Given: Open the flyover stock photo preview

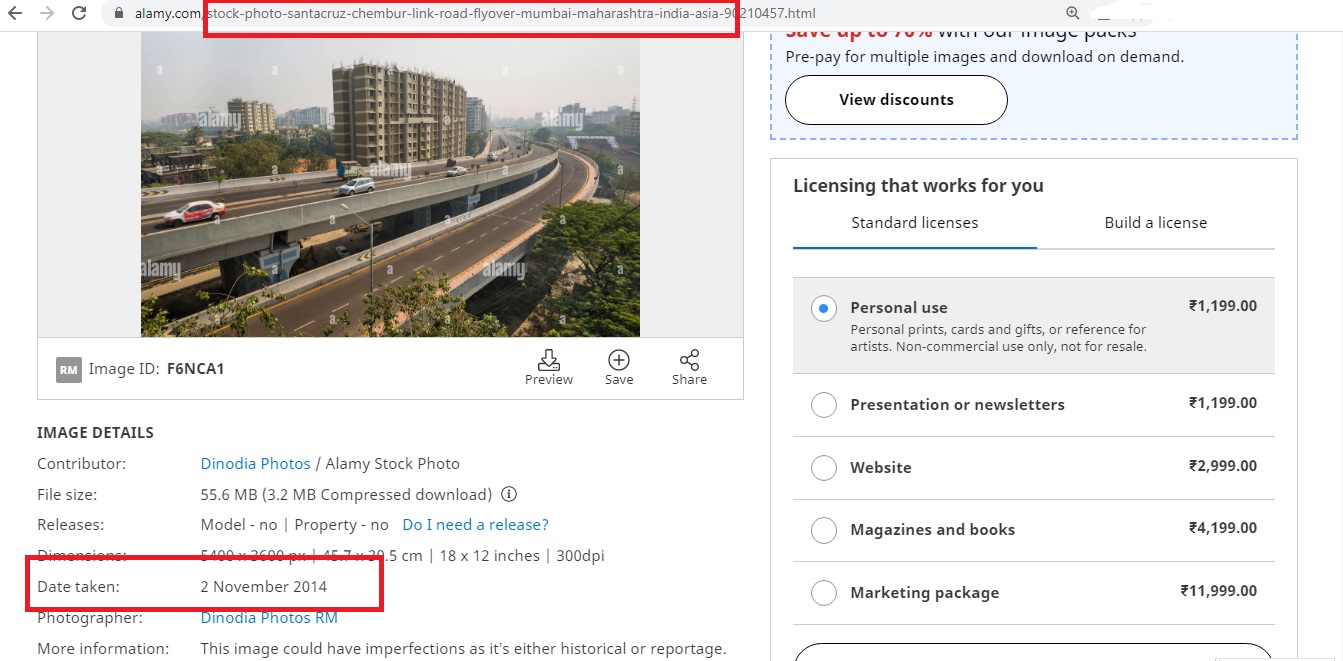Looking at the screenshot, I should [x=390, y=184].
